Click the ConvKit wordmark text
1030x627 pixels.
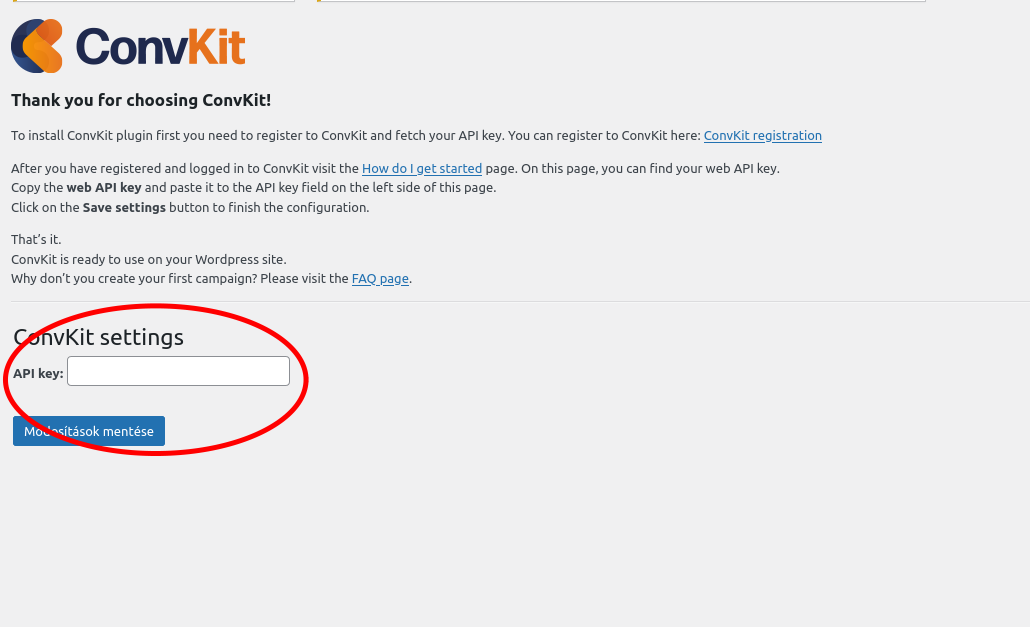pyautogui.click(x=160, y=47)
